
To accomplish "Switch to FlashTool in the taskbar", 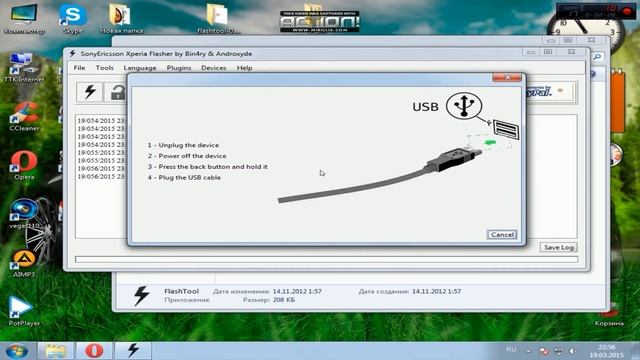I will (133, 351).
